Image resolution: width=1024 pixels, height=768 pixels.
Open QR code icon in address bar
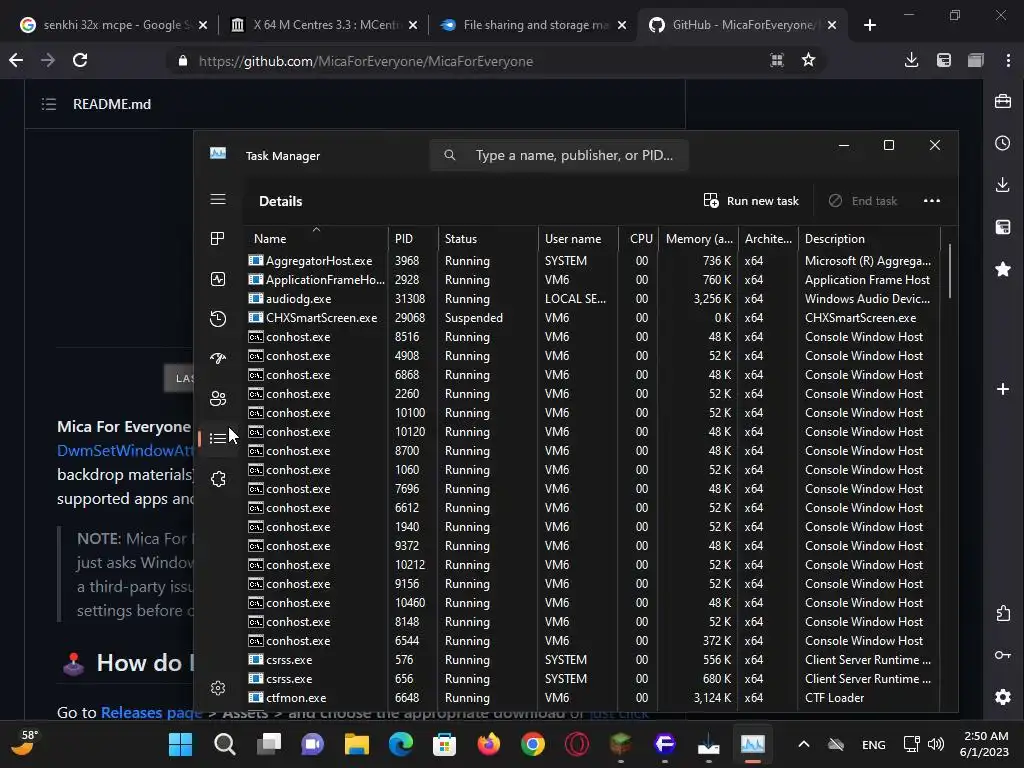(x=776, y=61)
